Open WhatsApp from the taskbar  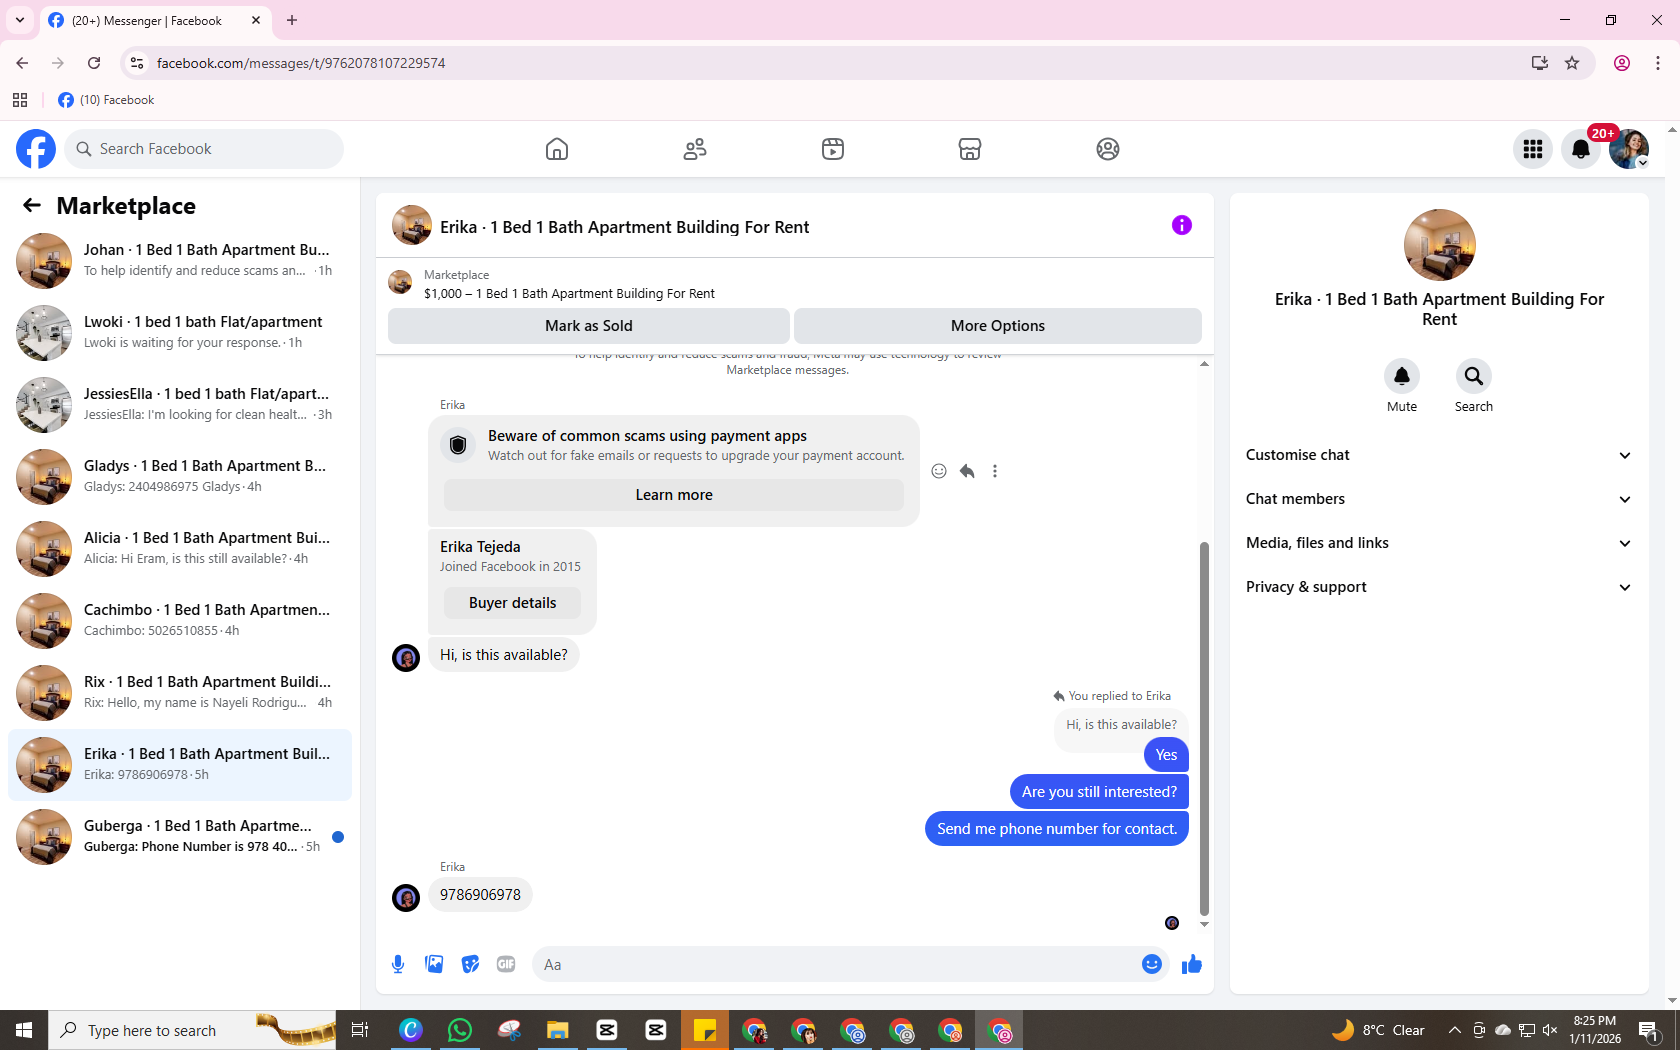[460, 1030]
